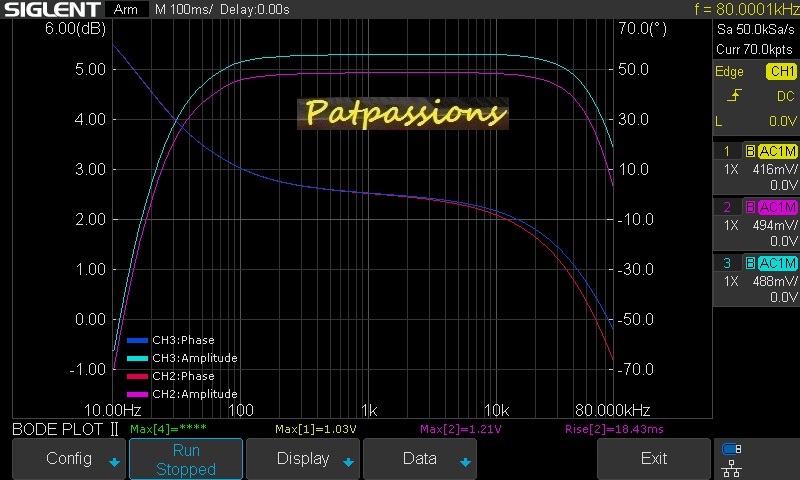Click the channel 2 bandwidth limit B icon
The width and height of the screenshot is (800, 480).
(750, 207)
